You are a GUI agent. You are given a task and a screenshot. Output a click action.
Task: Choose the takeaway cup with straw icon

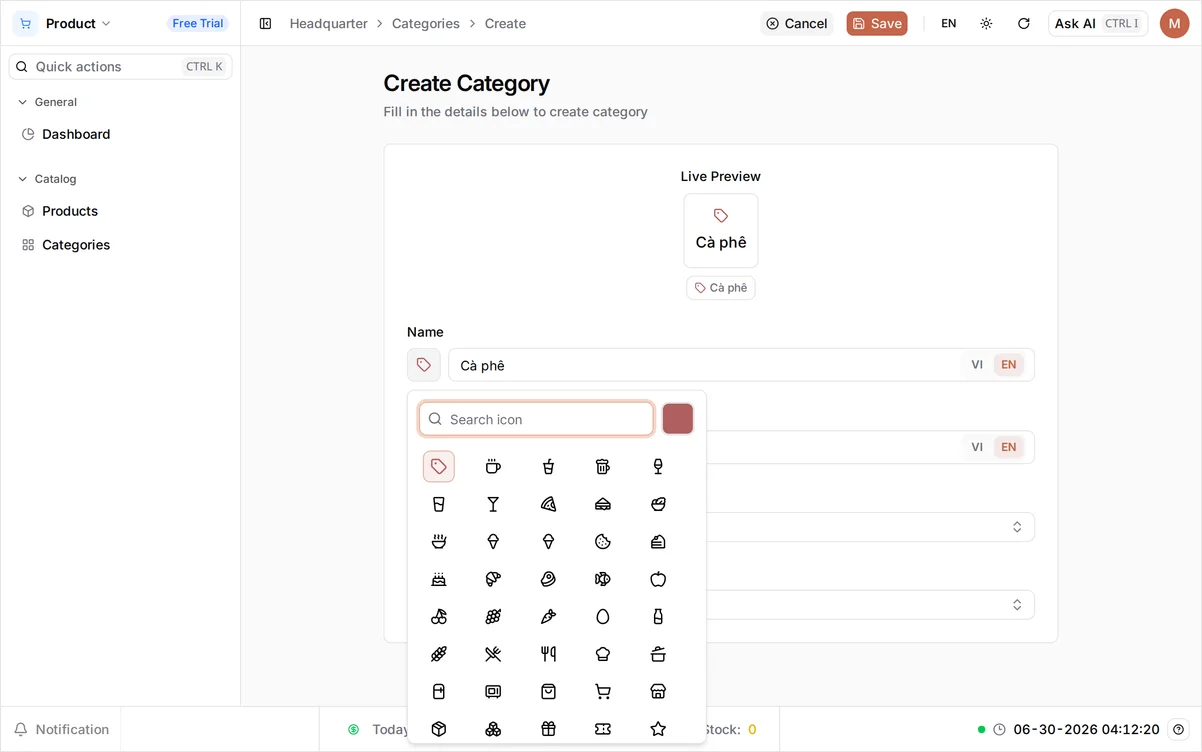[x=548, y=467]
